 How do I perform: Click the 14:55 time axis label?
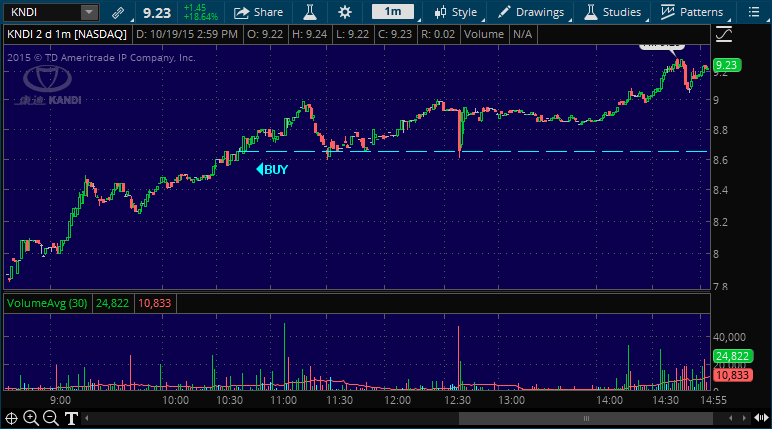tap(713, 400)
